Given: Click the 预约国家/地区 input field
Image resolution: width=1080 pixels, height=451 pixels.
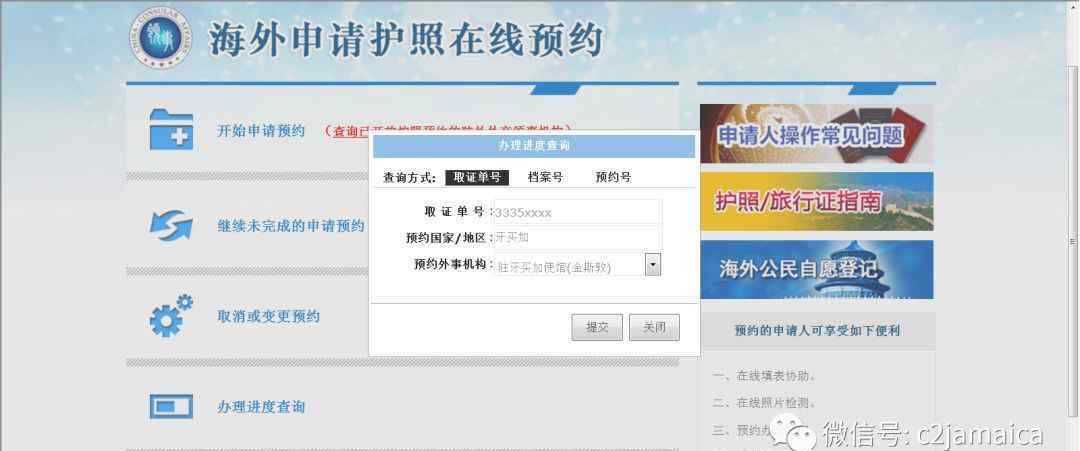Looking at the screenshot, I should tap(578, 238).
